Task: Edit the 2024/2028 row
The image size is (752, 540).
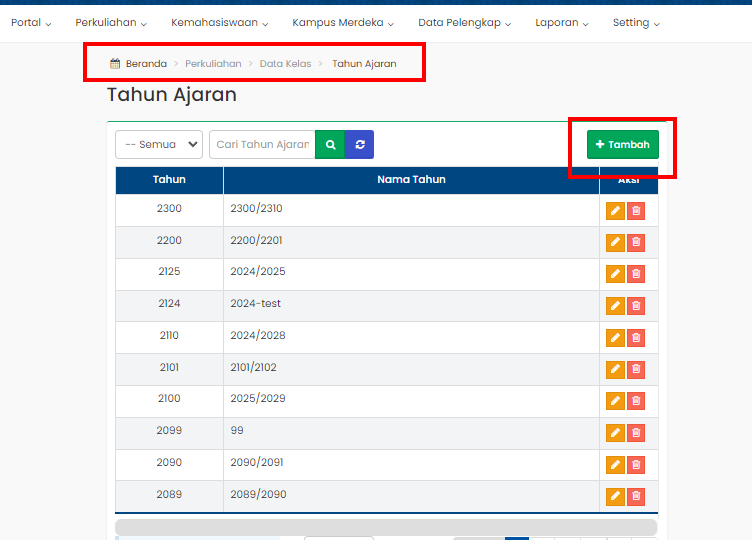Action: [615, 338]
